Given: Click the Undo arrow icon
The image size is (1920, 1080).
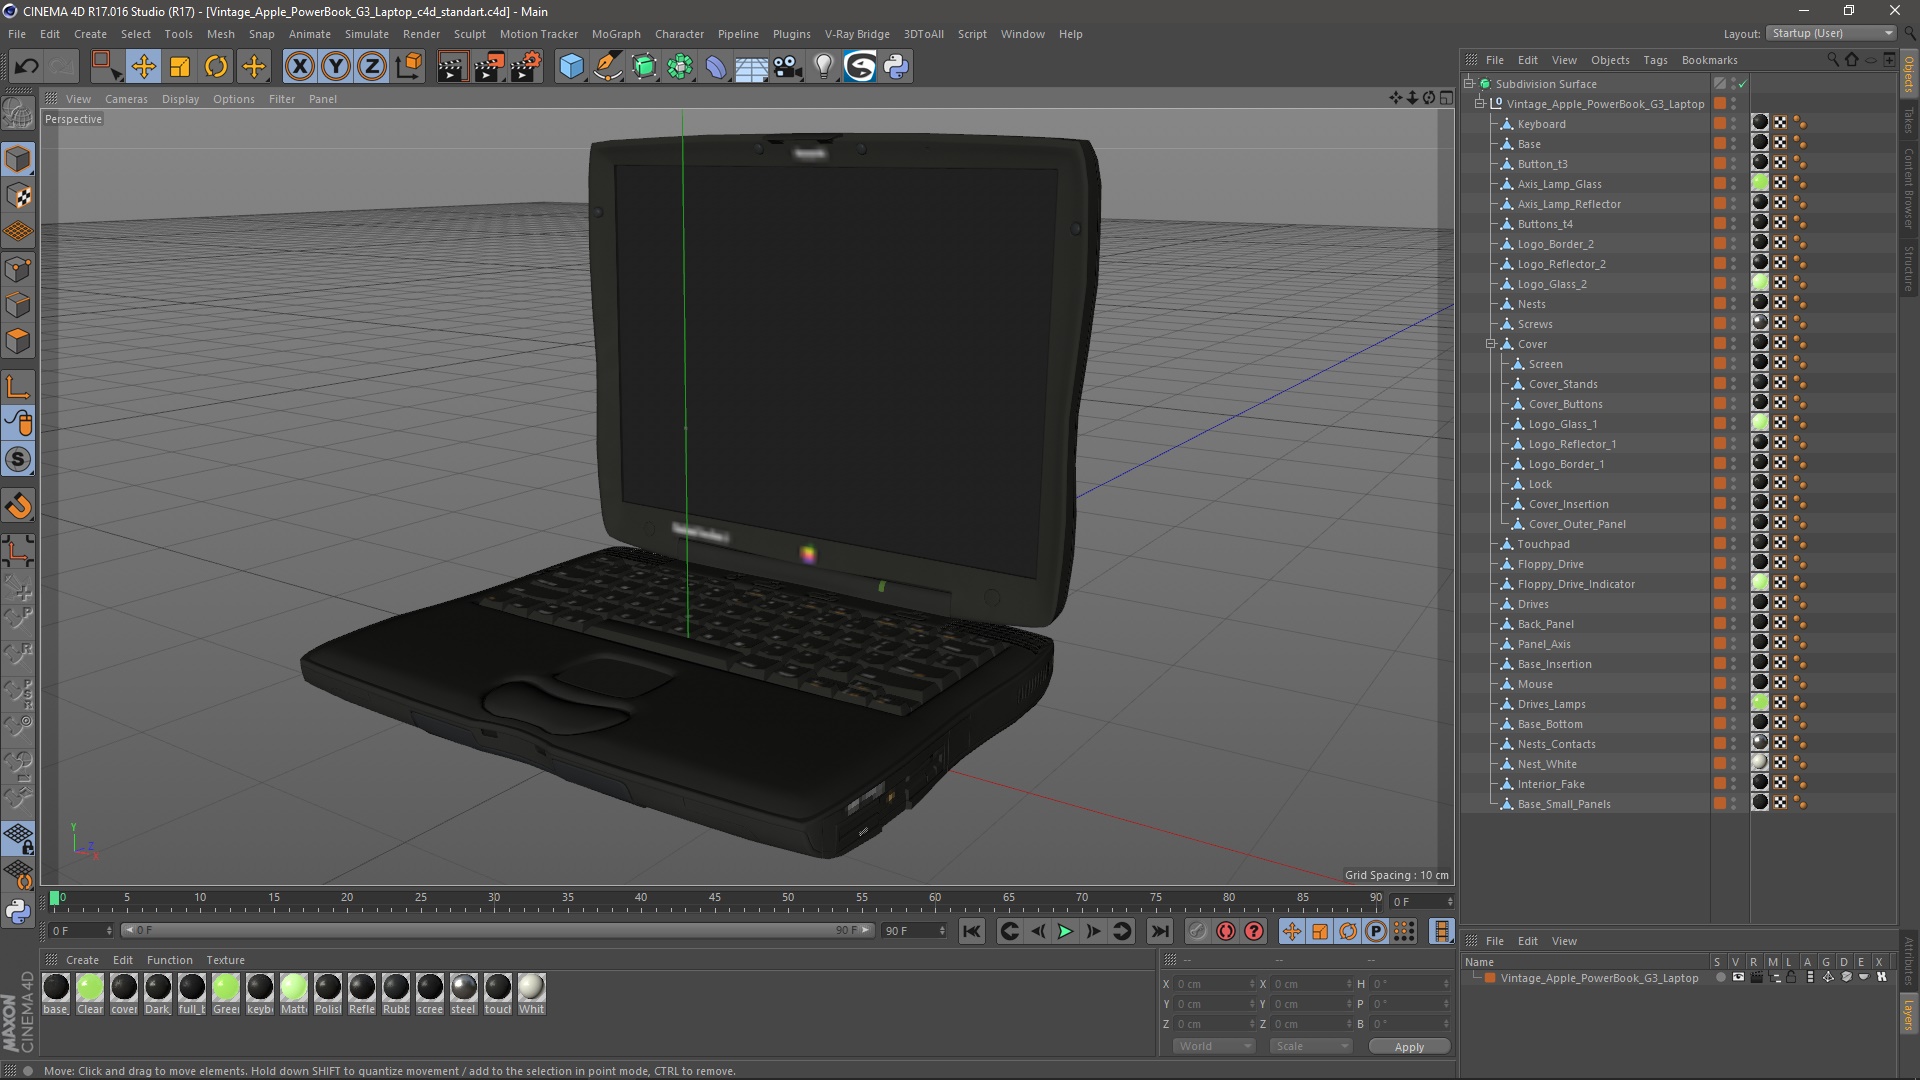Looking at the screenshot, I should point(27,67).
